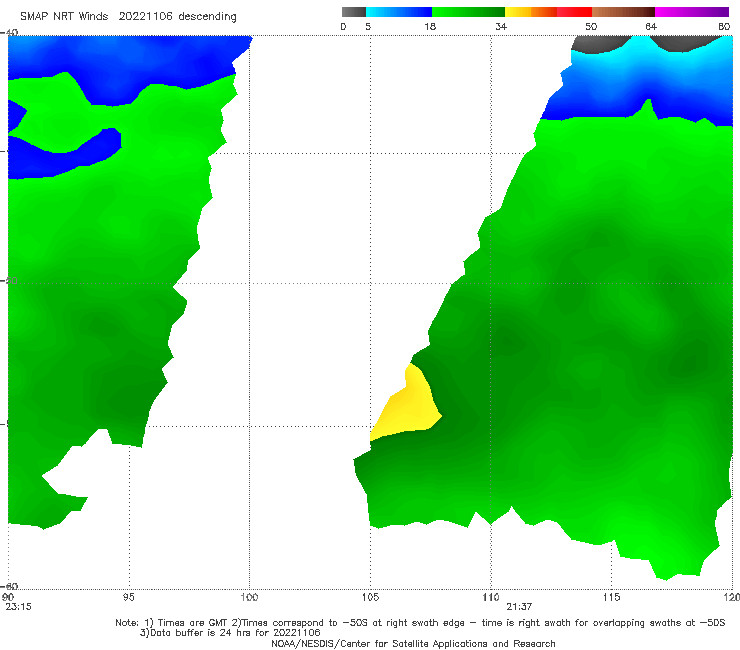The image size is (740, 650).
Task: Click the green segment of the color bar
Action: point(468,12)
